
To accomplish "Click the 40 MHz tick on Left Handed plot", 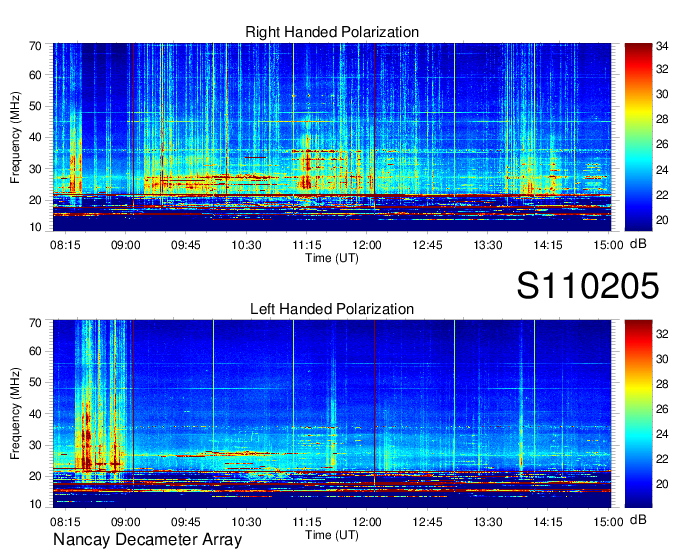I will (x=35, y=414).
